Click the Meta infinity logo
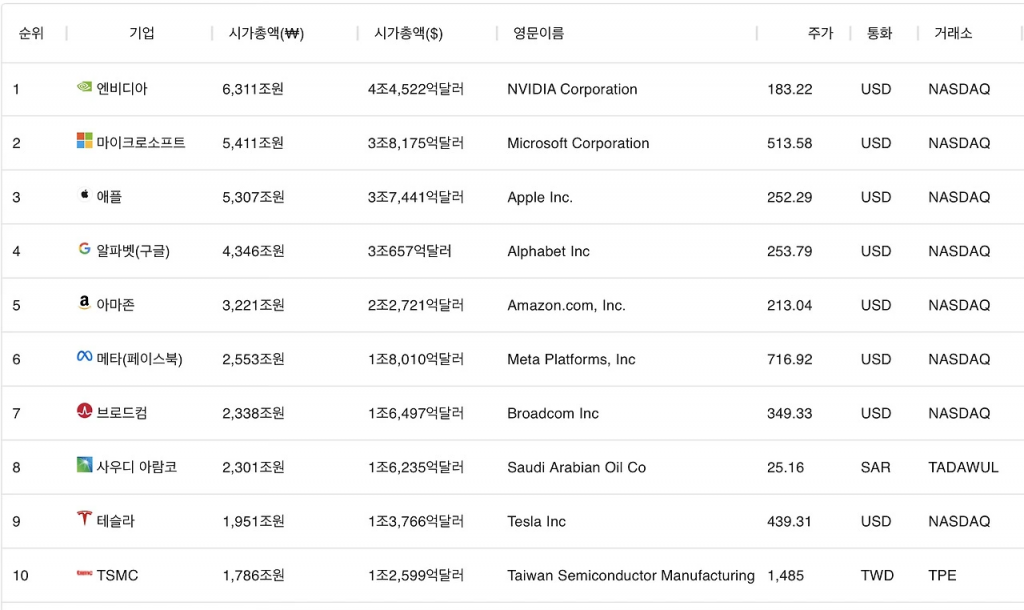The width and height of the screenshot is (1024, 610). pyautogui.click(x=84, y=357)
